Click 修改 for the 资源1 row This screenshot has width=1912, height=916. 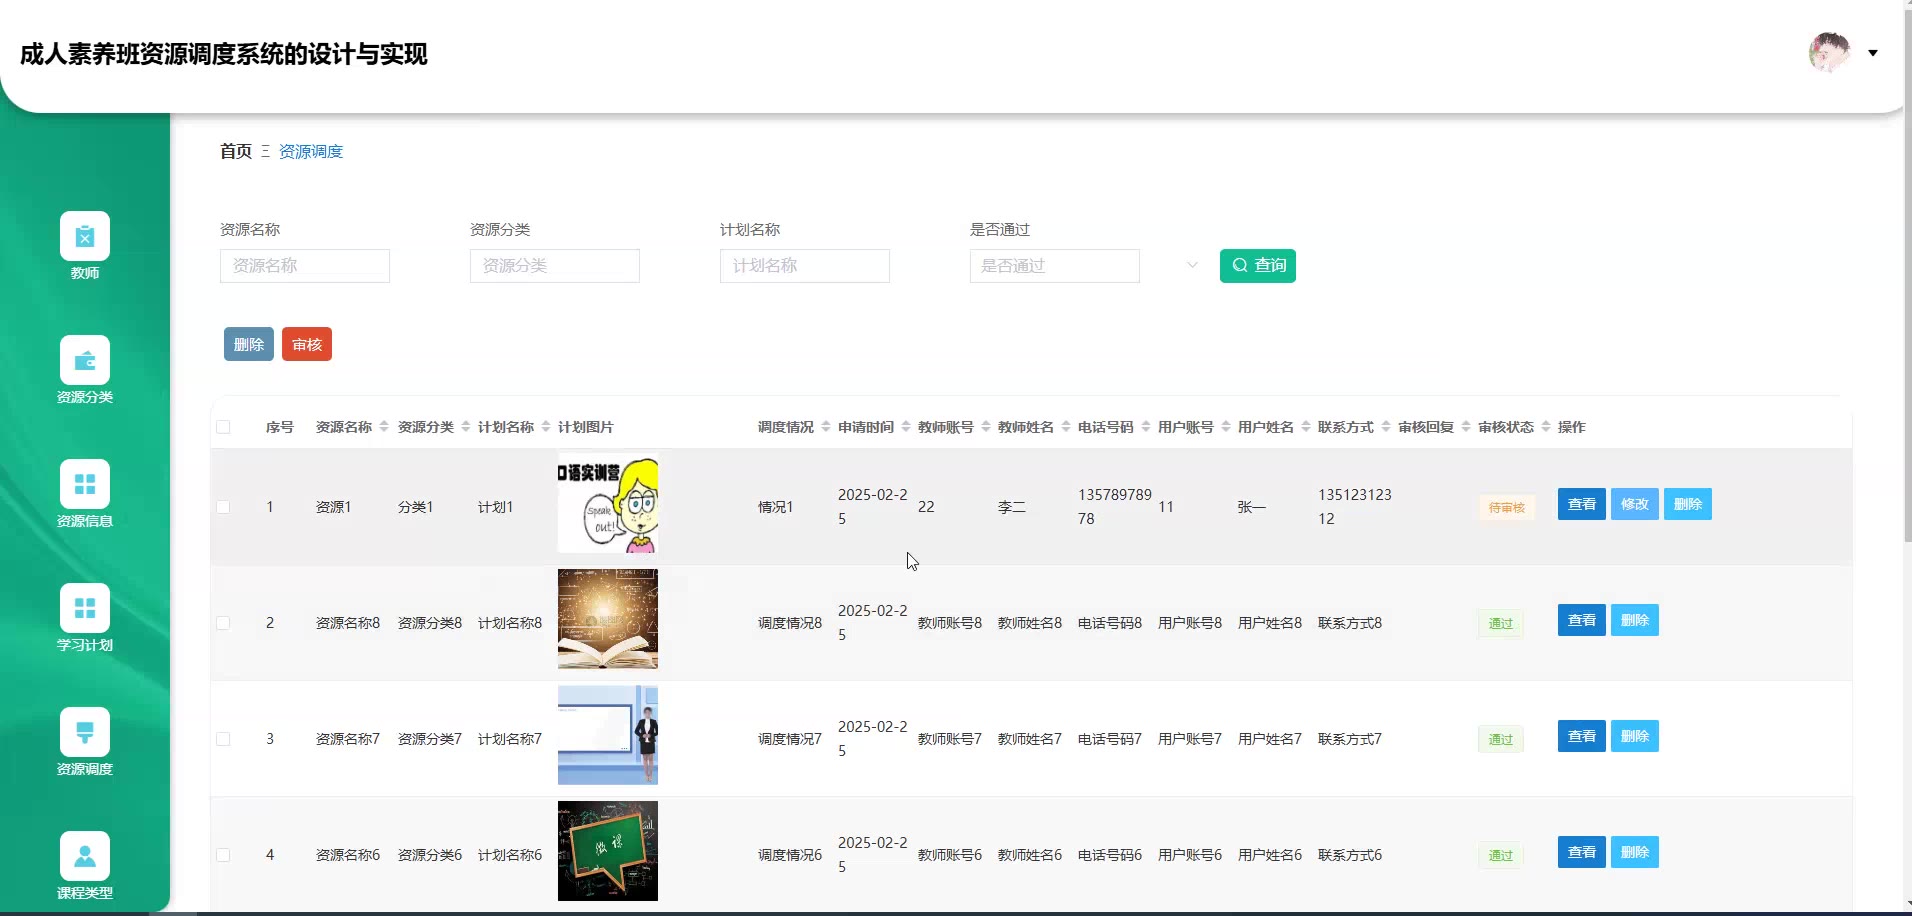pos(1635,504)
